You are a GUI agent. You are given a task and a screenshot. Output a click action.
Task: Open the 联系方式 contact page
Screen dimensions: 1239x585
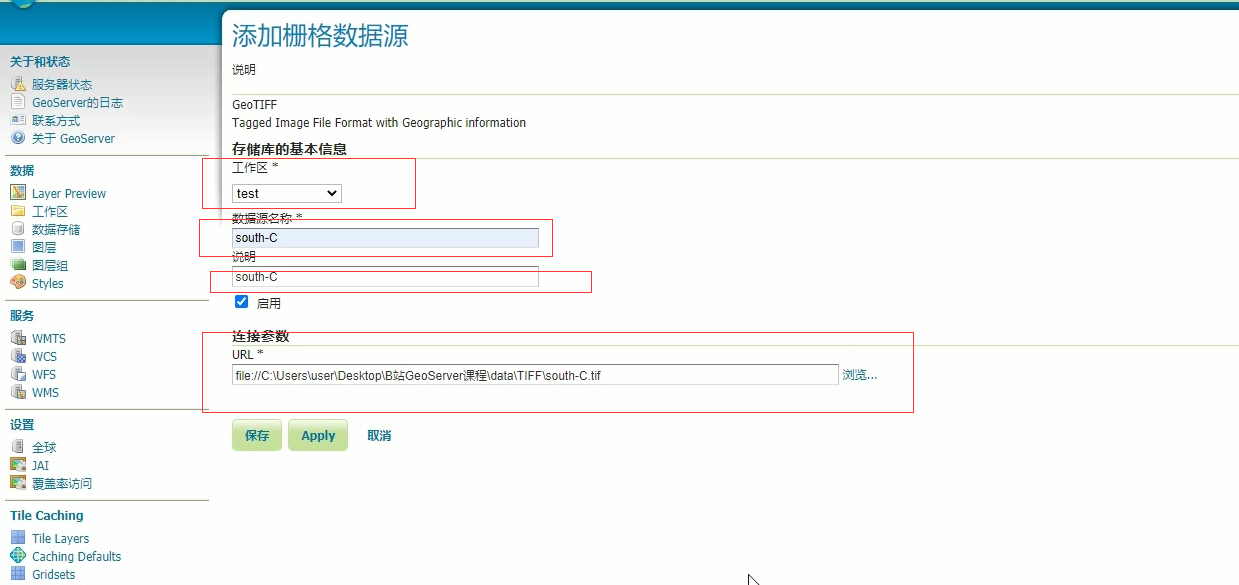coord(56,121)
